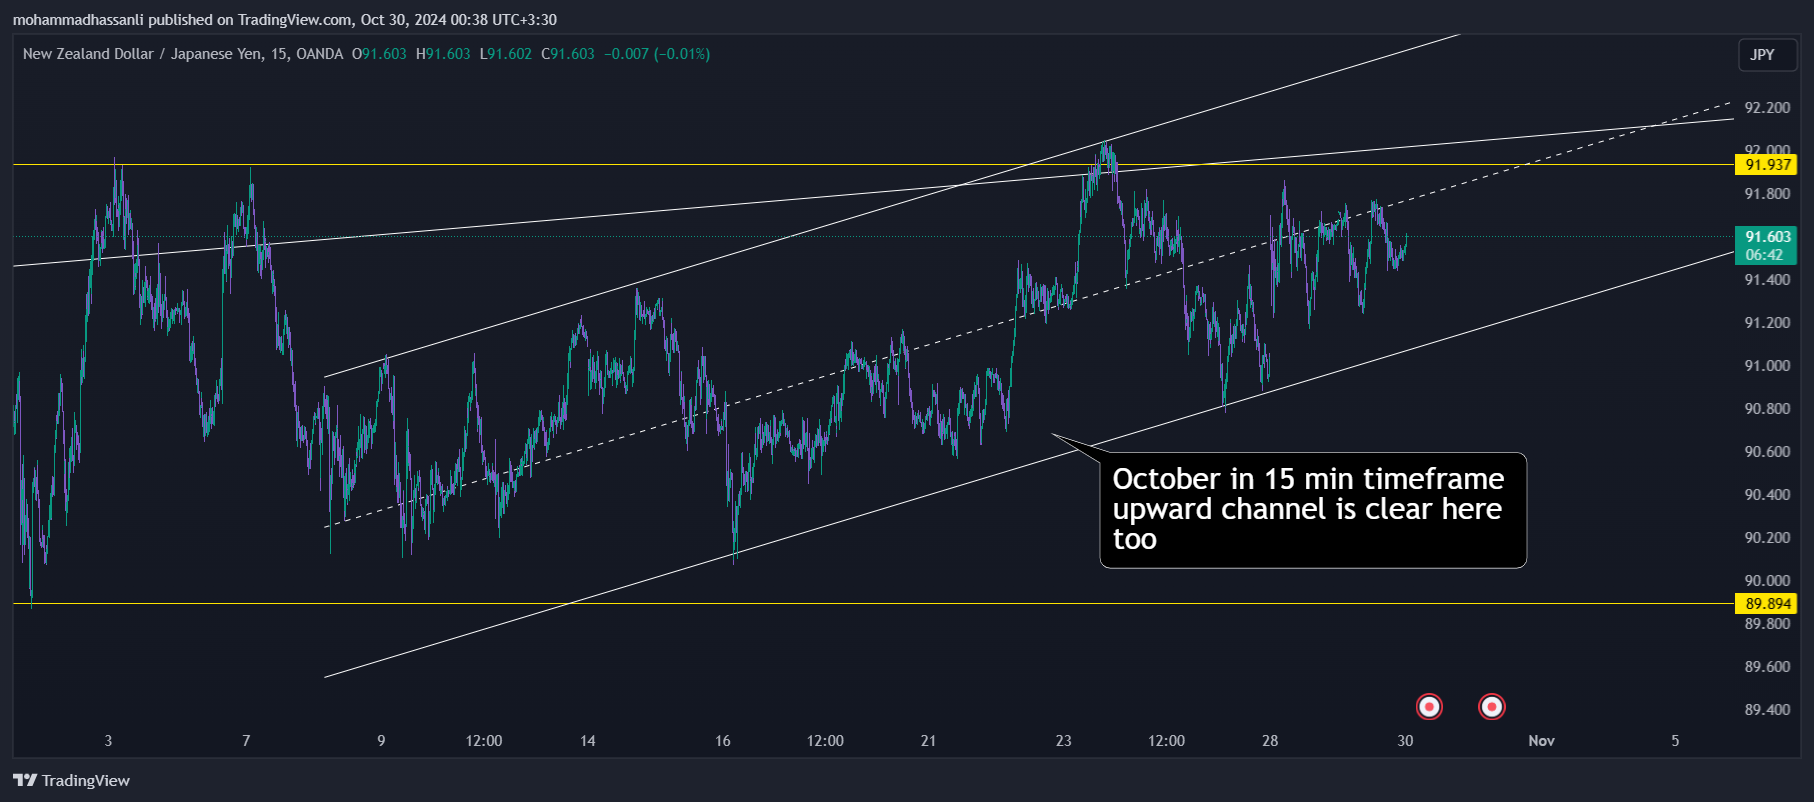Click the change value −0.007 (−0.01%)
This screenshot has width=1814, height=802.
pos(657,54)
